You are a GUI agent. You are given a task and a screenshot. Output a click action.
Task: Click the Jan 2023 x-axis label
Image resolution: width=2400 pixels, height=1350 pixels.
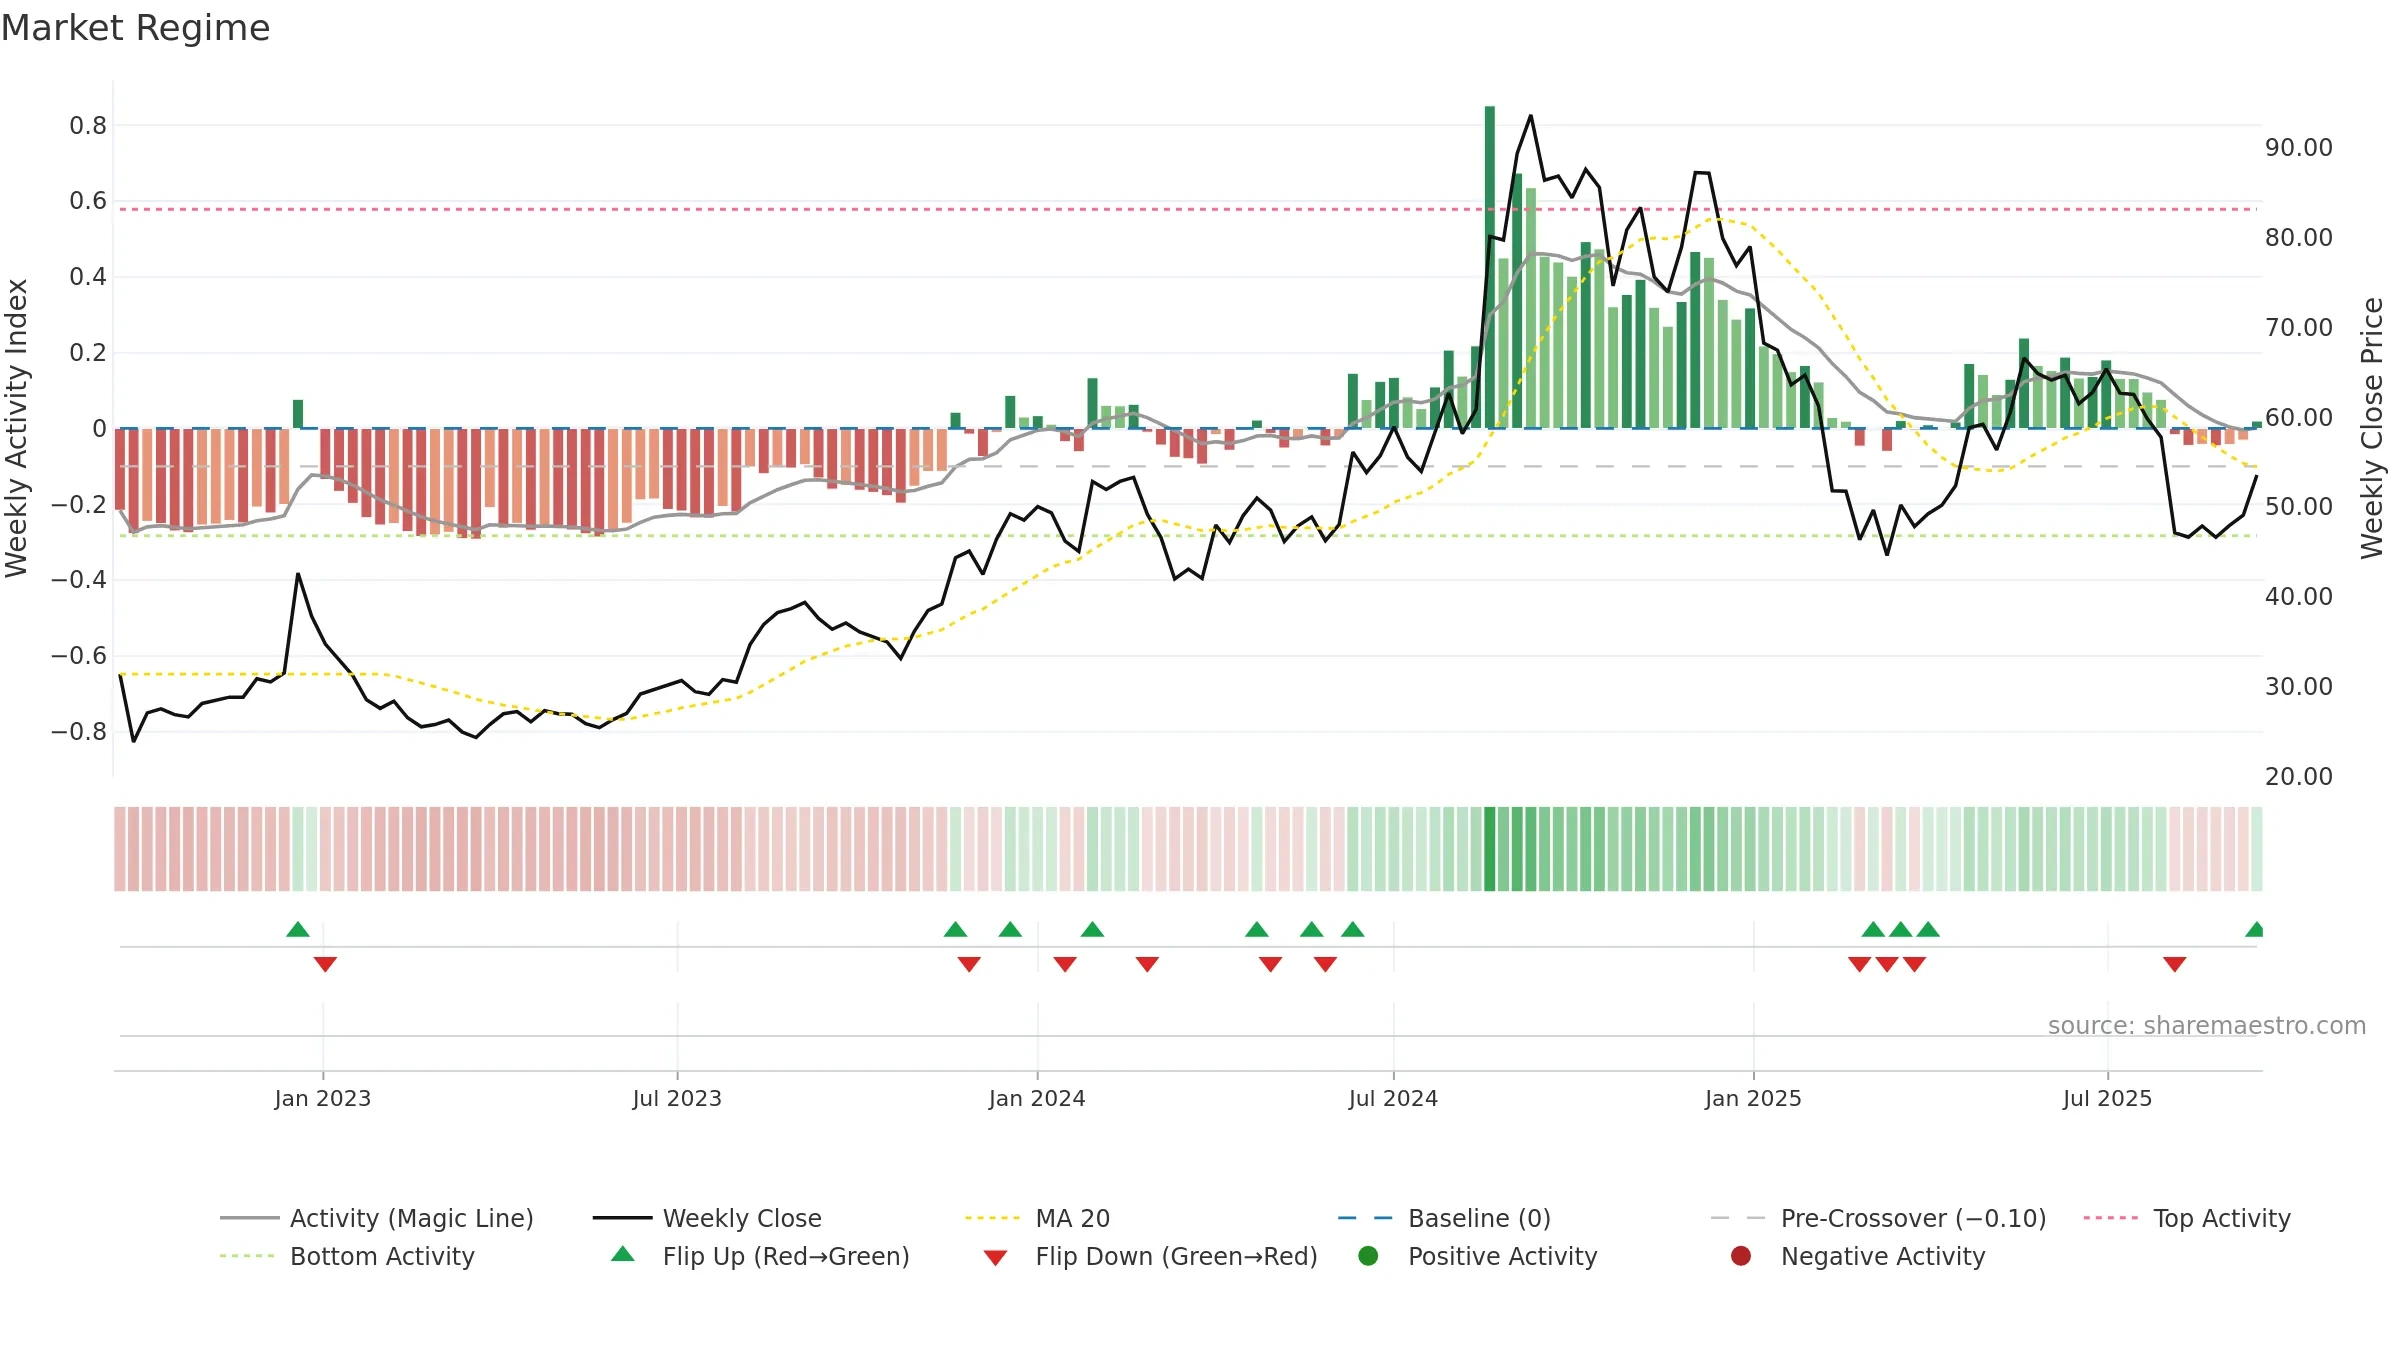click(x=323, y=1098)
